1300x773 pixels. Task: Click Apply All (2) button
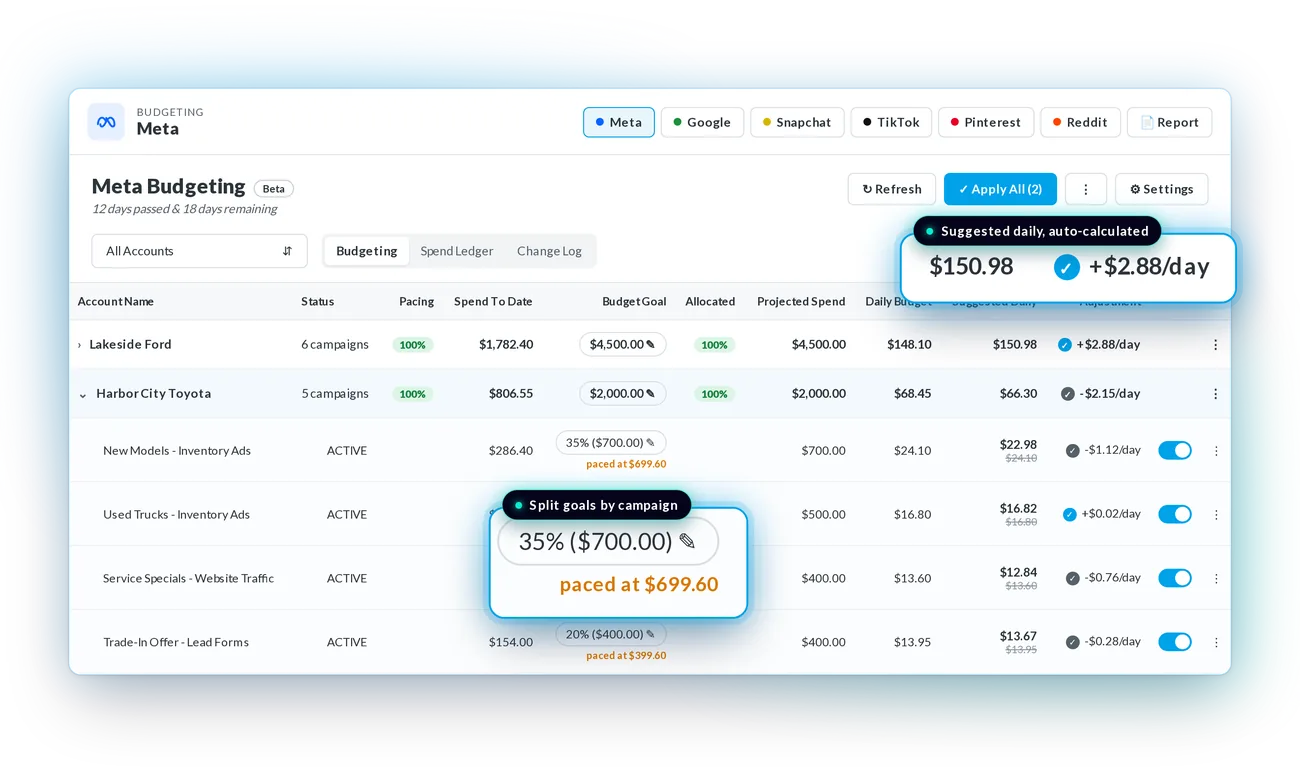[x=1000, y=189]
